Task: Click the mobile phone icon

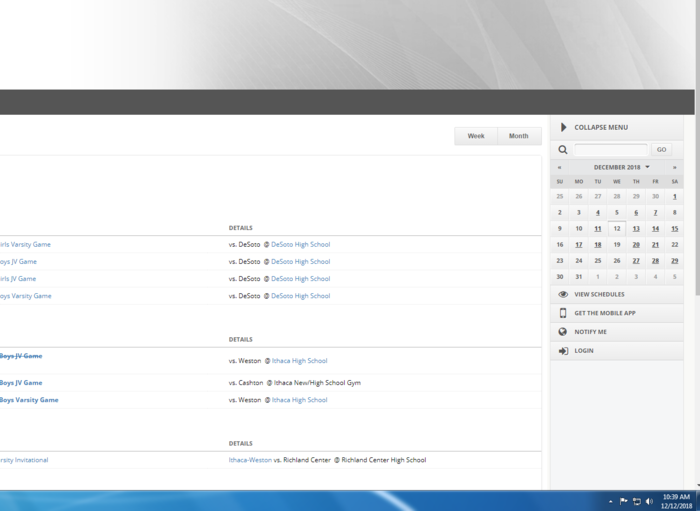Action: point(563,313)
